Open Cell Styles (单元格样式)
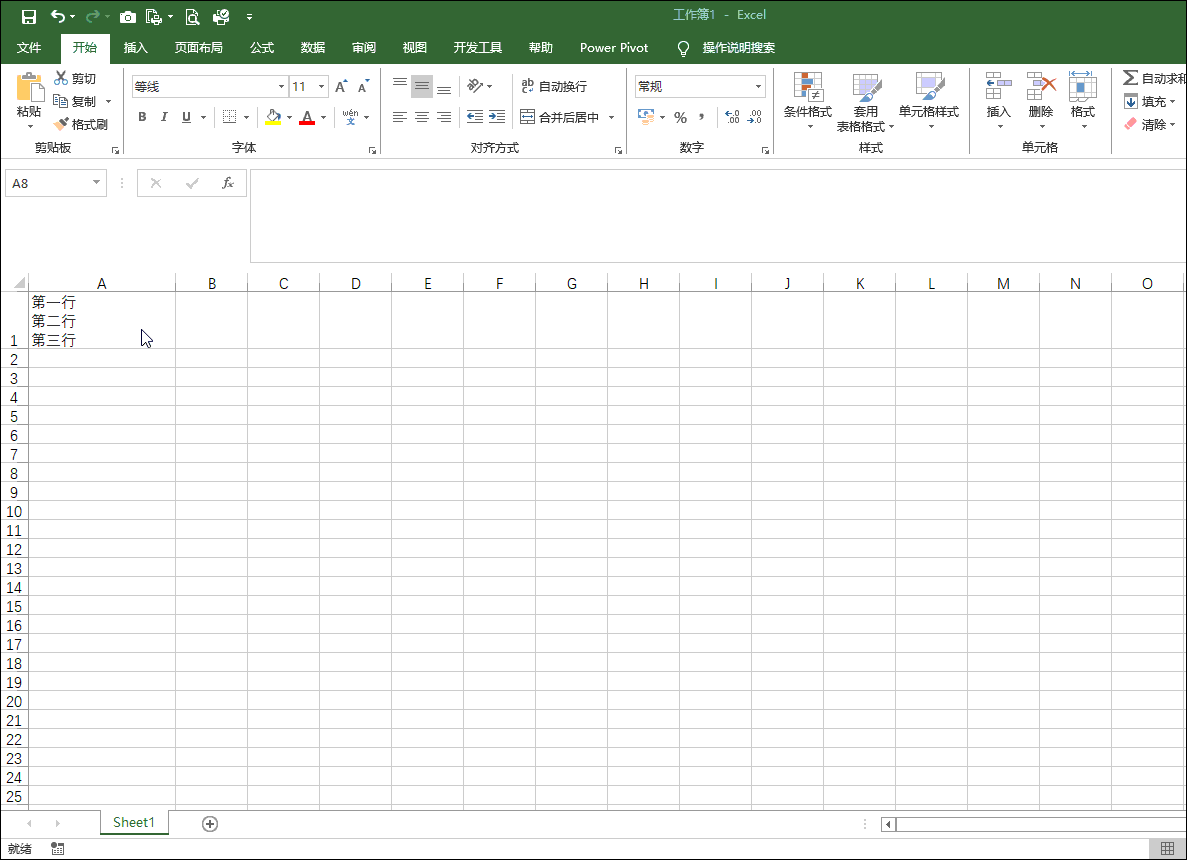Viewport: 1187px width, 860px height. (929, 101)
